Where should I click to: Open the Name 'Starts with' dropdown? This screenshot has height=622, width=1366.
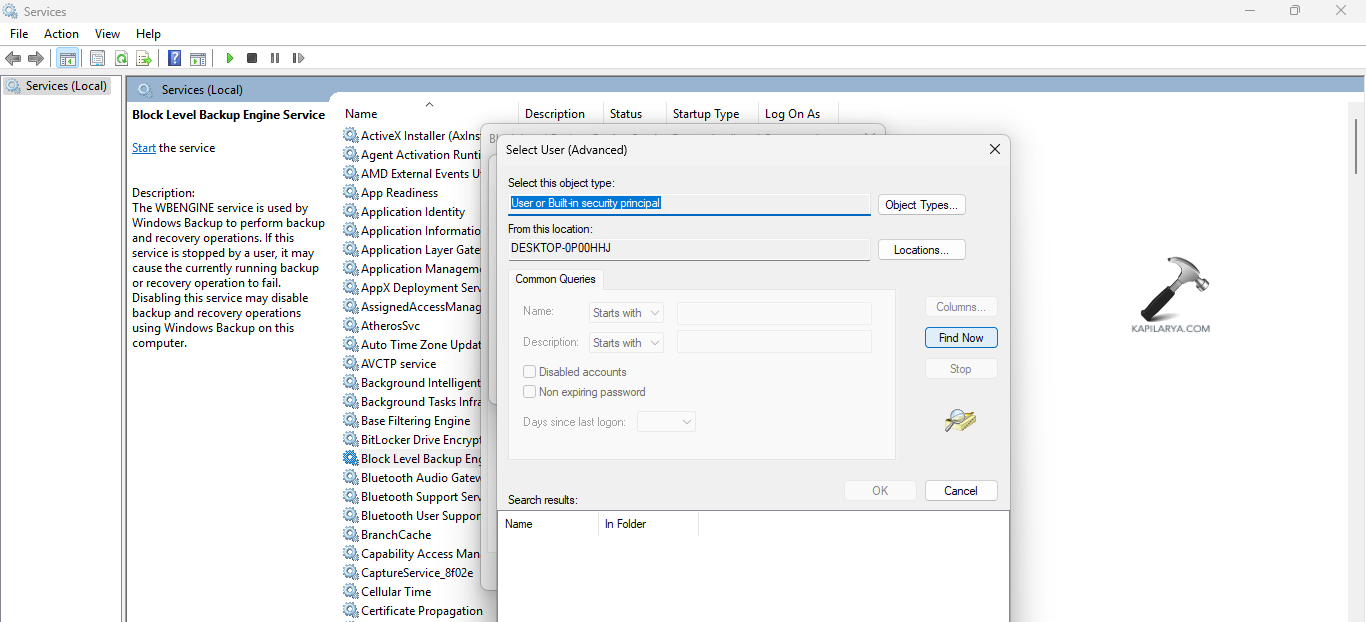tap(626, 313)
